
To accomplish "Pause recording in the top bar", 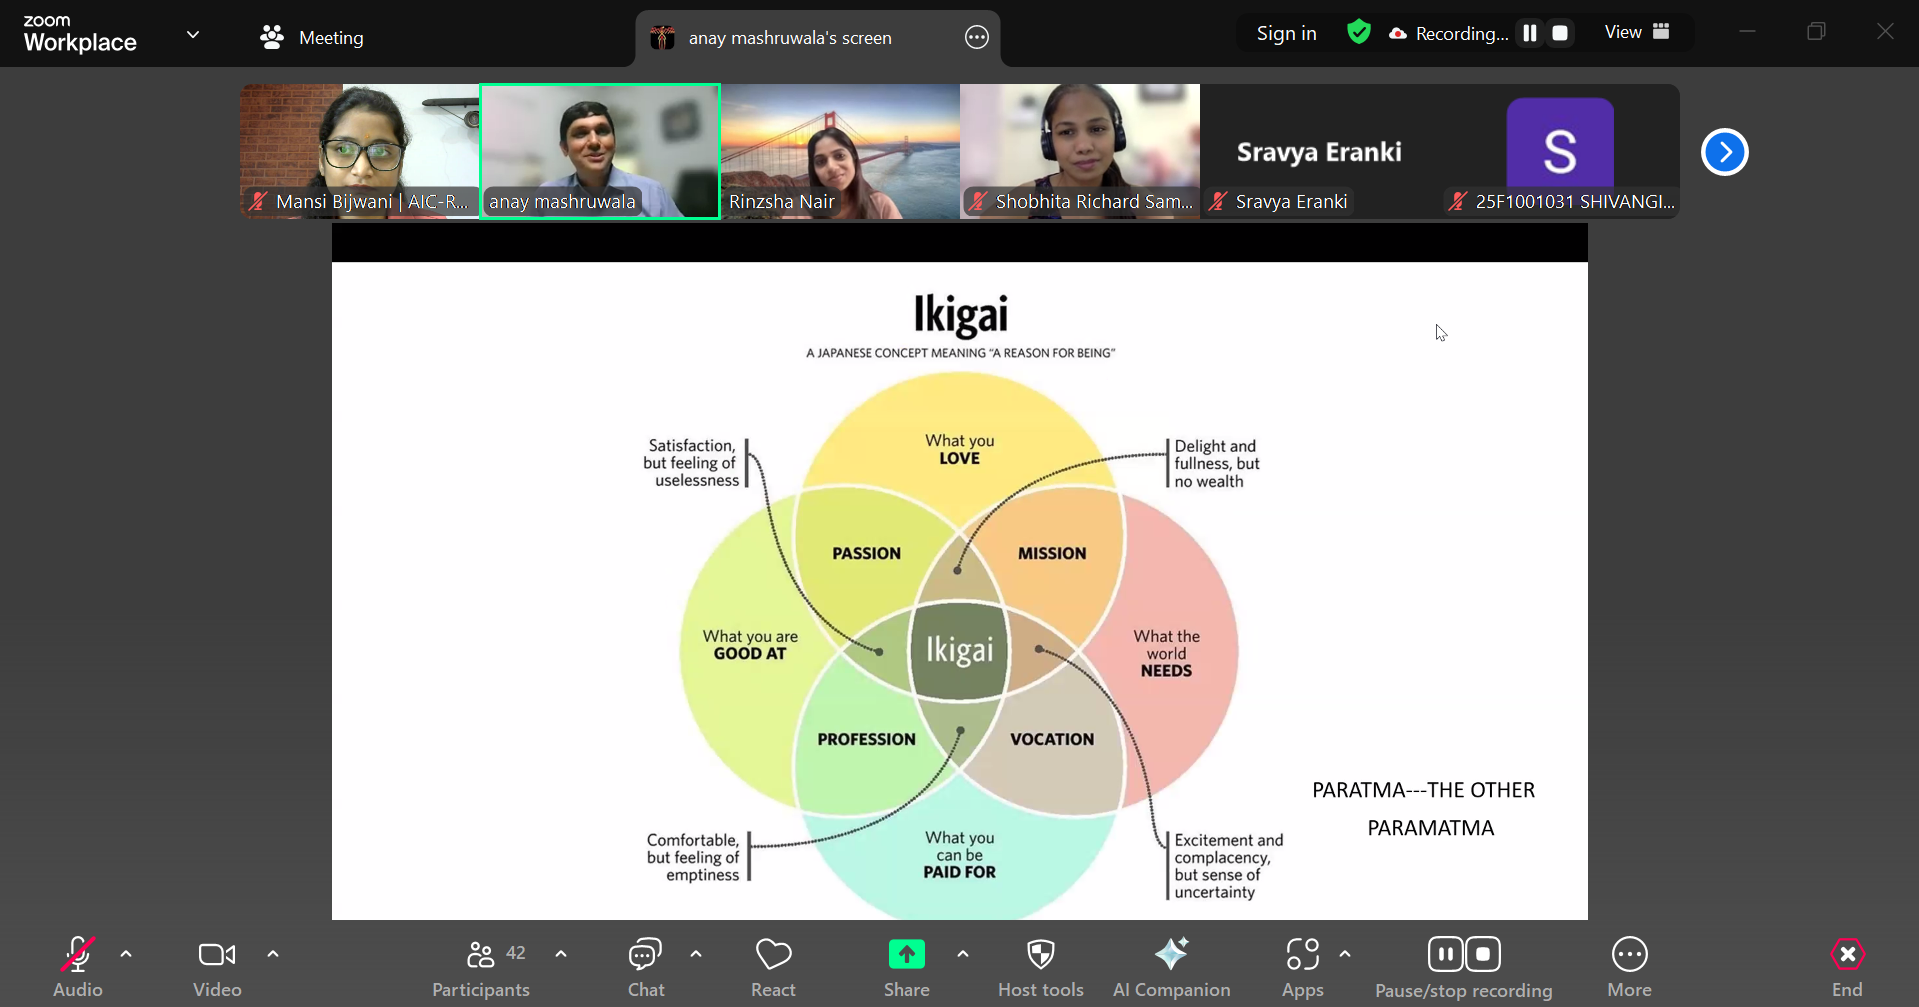I will (x=1529, y=33).
